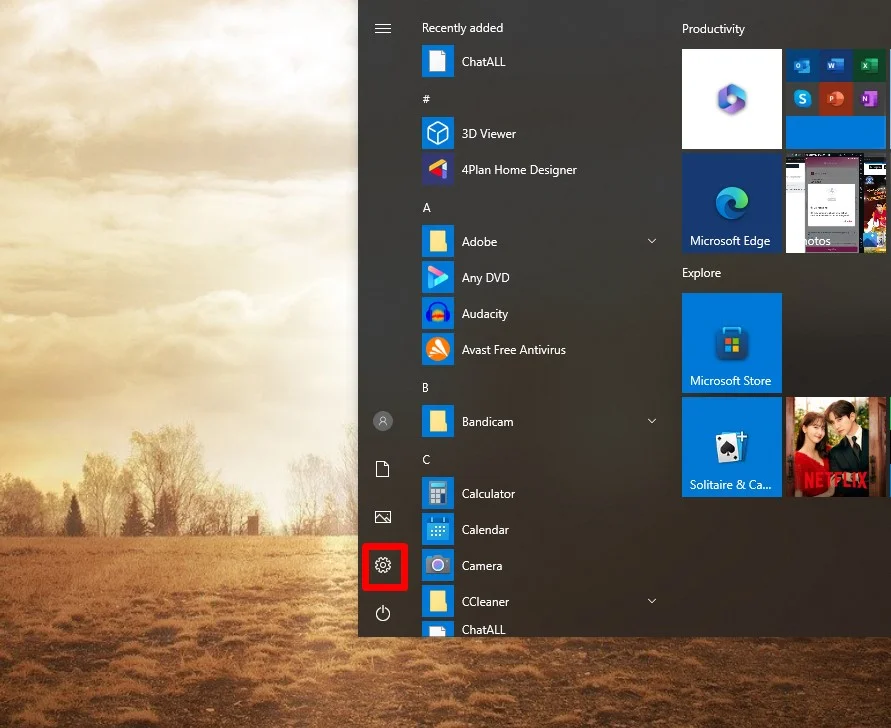Expand the Bandicam folder chevron
The width and height of the screenshot is (891, 728).
coord(652,421)
